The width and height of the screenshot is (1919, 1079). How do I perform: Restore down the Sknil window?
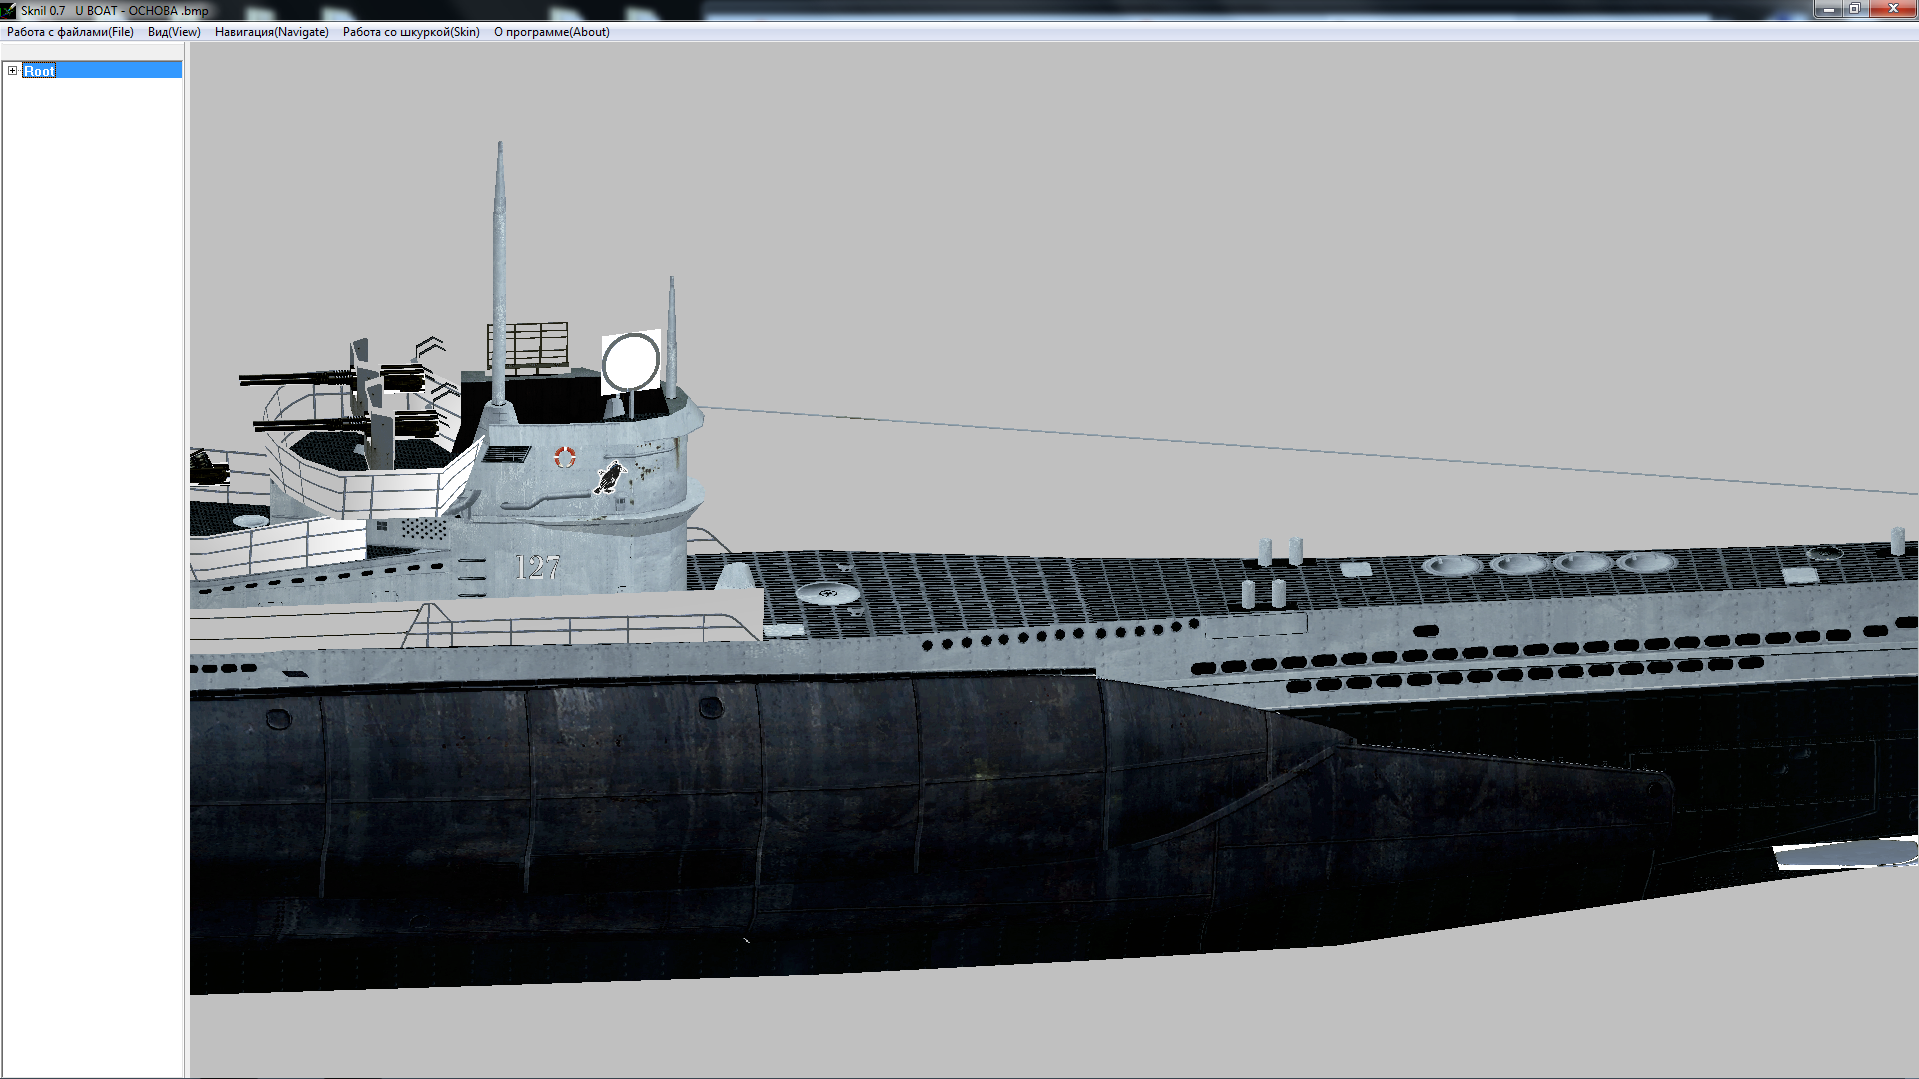pos(1854,9)
